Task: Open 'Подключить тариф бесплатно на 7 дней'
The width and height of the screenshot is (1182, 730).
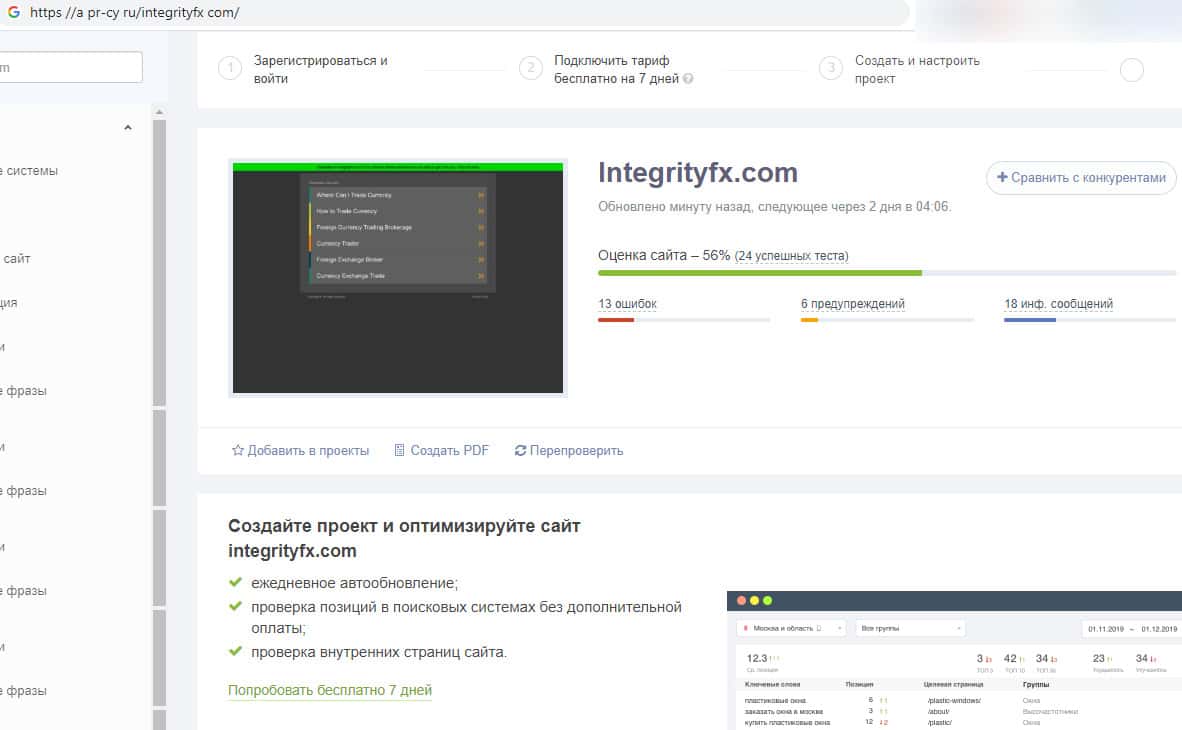Action: 616,69
